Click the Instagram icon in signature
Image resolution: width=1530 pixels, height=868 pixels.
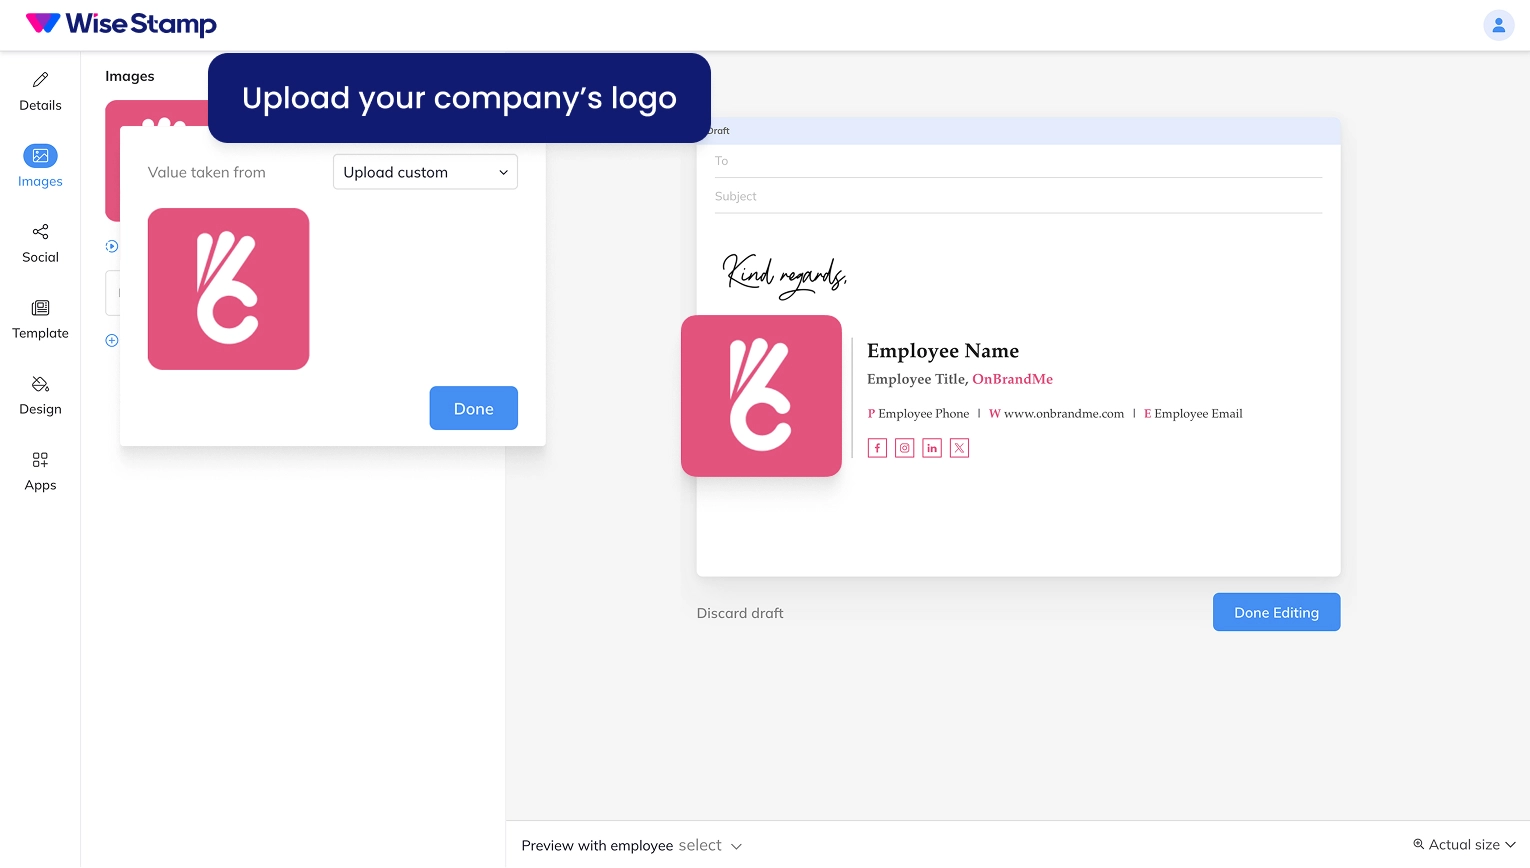pos(904,448)
